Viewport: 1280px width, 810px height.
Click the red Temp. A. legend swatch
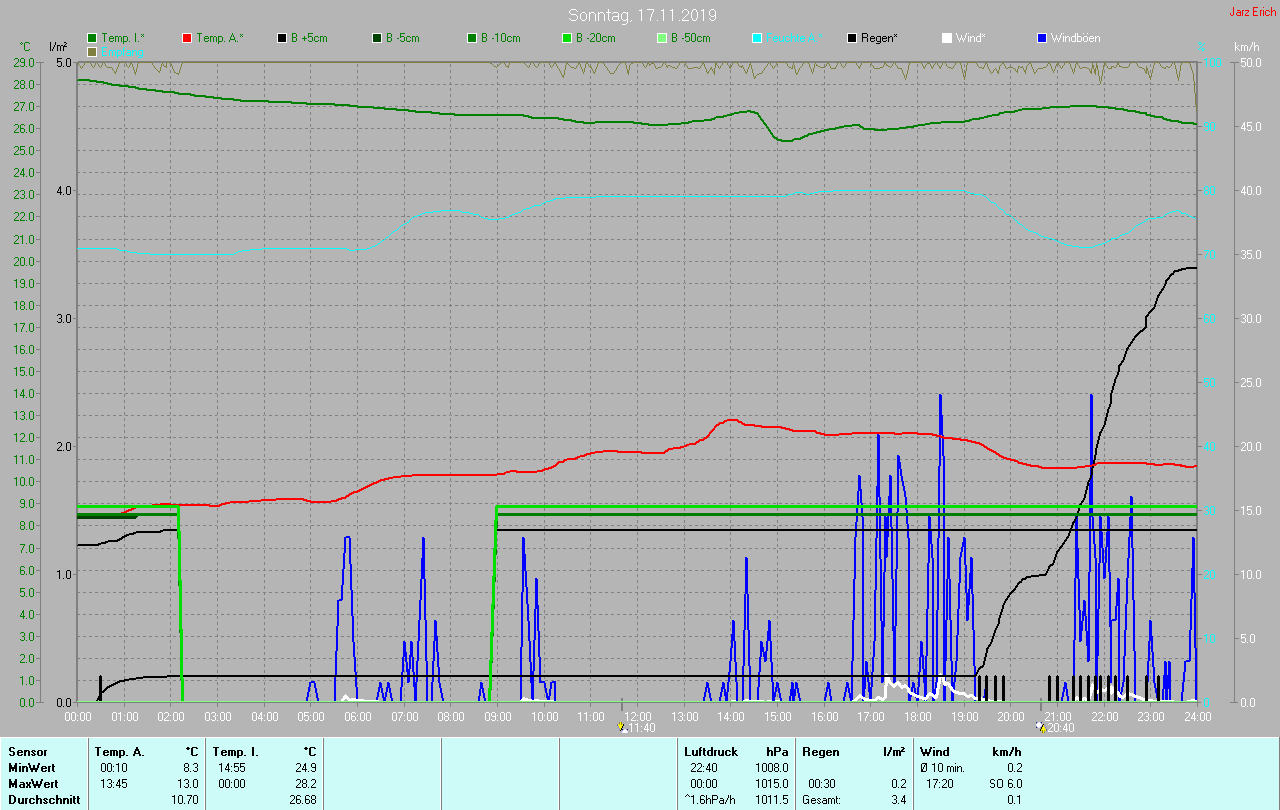[187, 38]
